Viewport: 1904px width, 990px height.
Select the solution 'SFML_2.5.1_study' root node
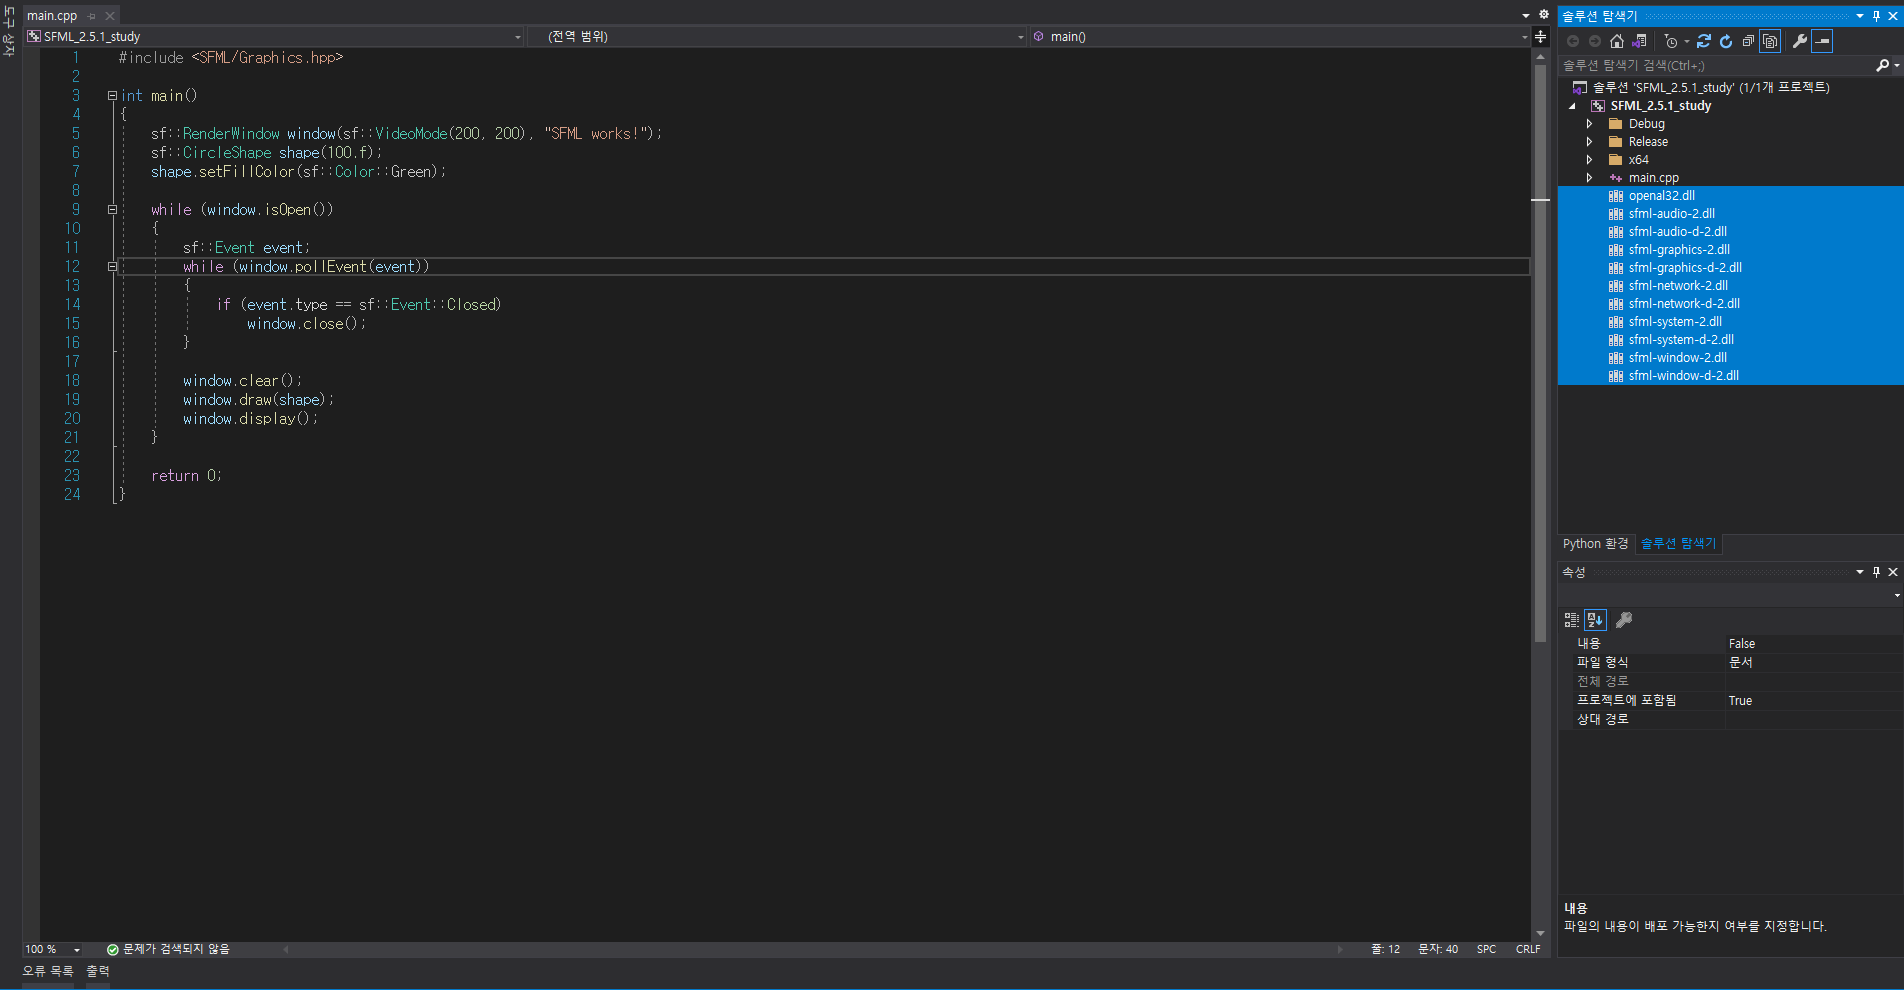point(1711,87)
